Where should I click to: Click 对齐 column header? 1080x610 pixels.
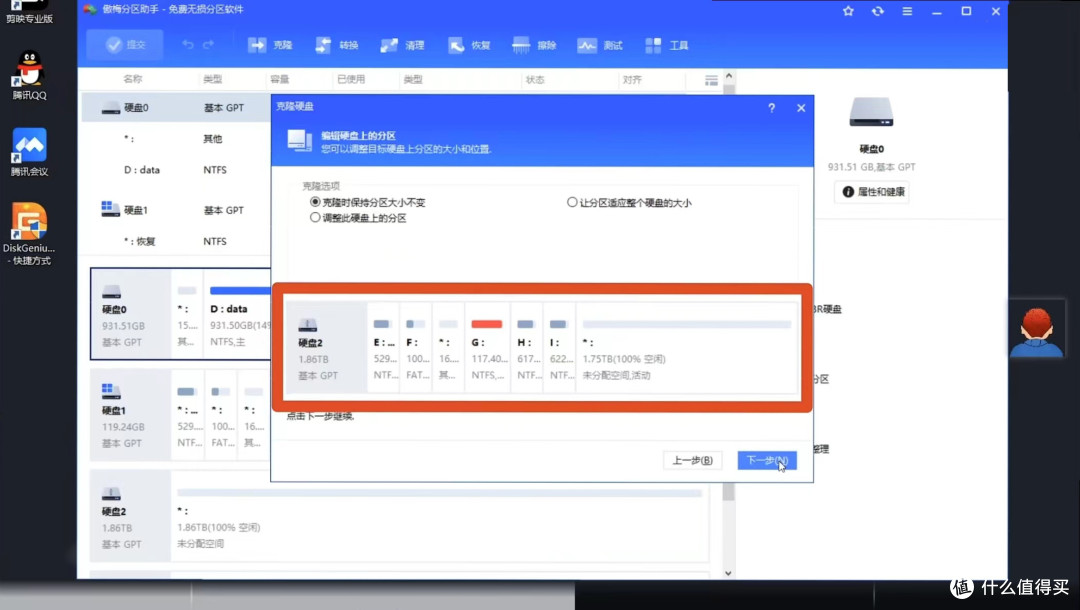click(632, 79)
